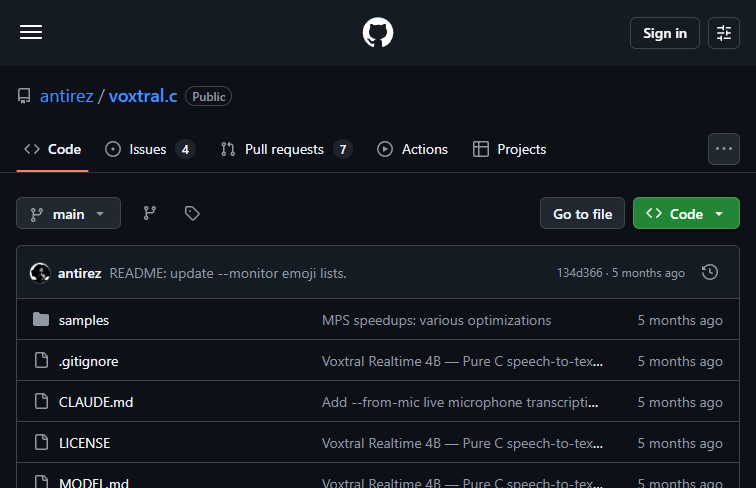Open the Projects tab
This screenshot has width=756, height=488.
[x=509, y=149]
